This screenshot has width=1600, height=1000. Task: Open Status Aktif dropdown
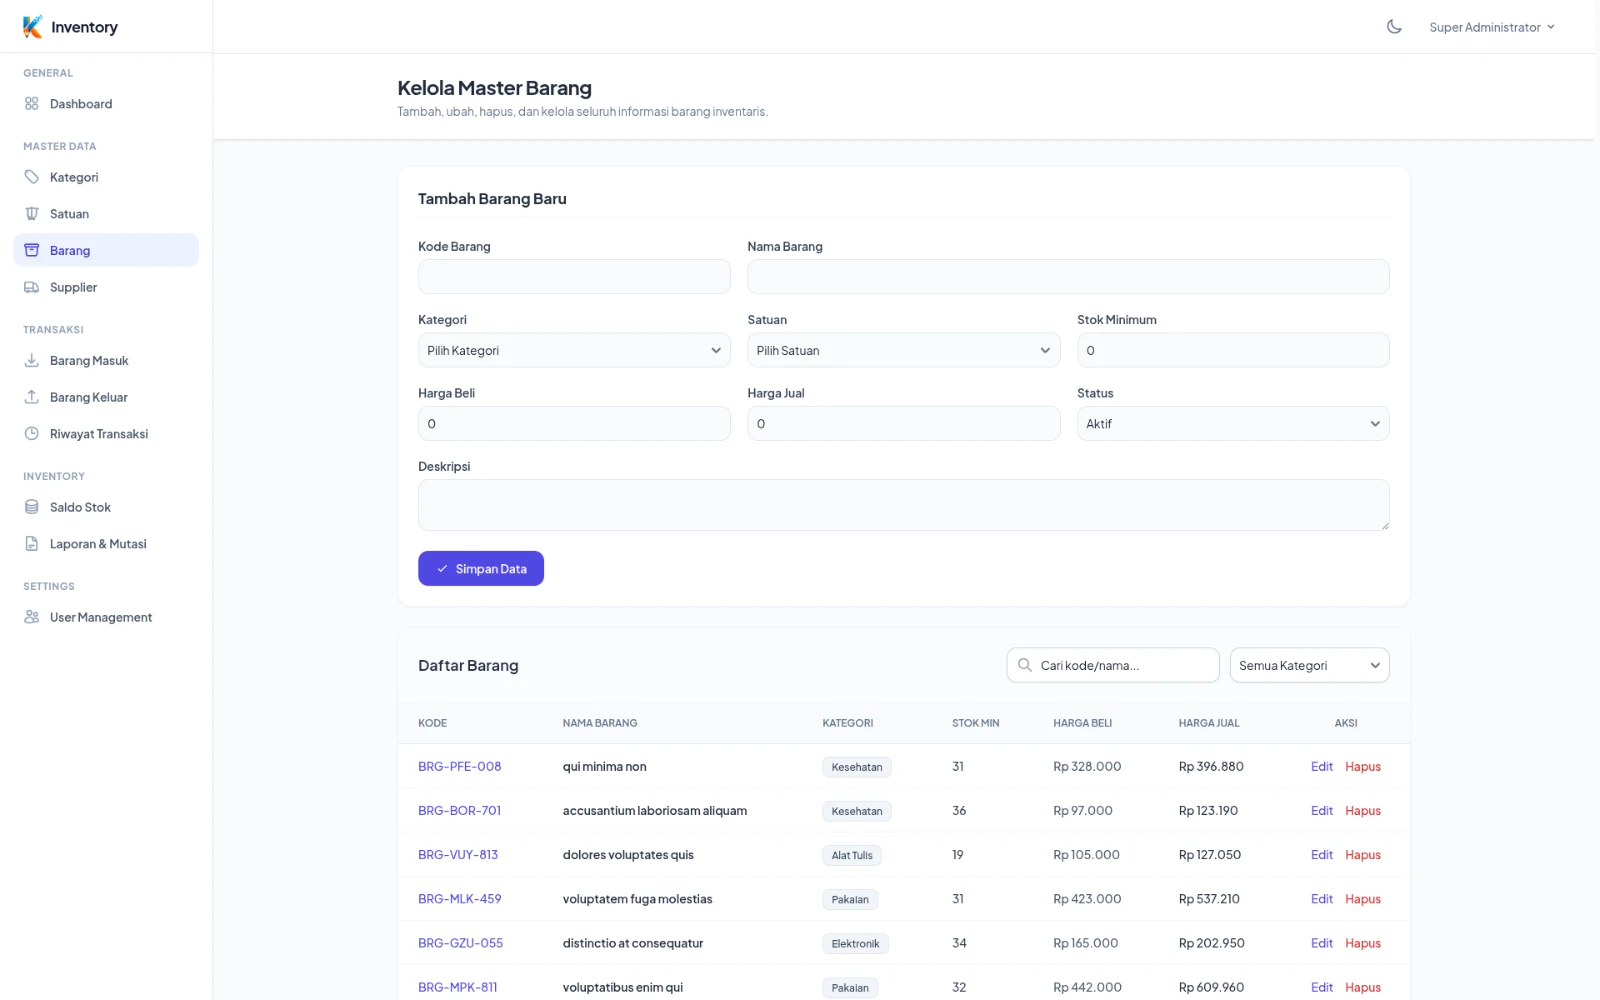1233,424
